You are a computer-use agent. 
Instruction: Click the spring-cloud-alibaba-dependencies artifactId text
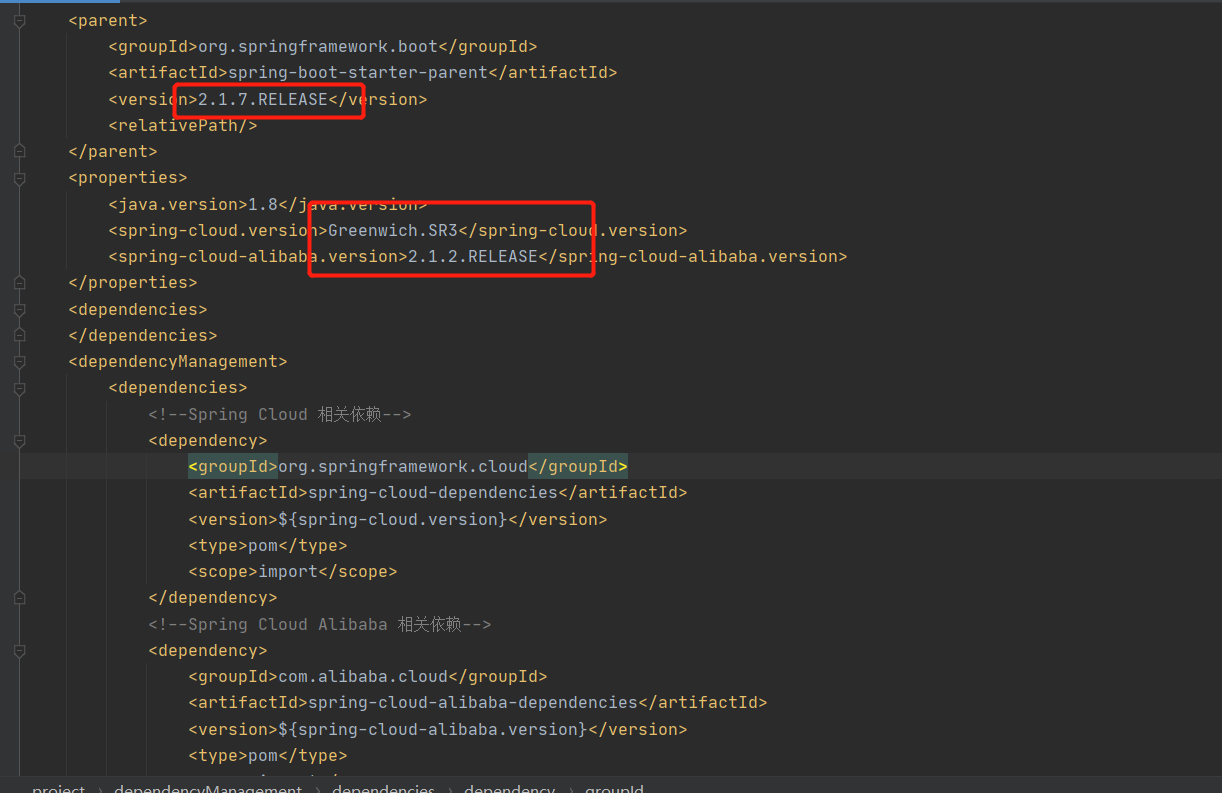click(473, 702)
